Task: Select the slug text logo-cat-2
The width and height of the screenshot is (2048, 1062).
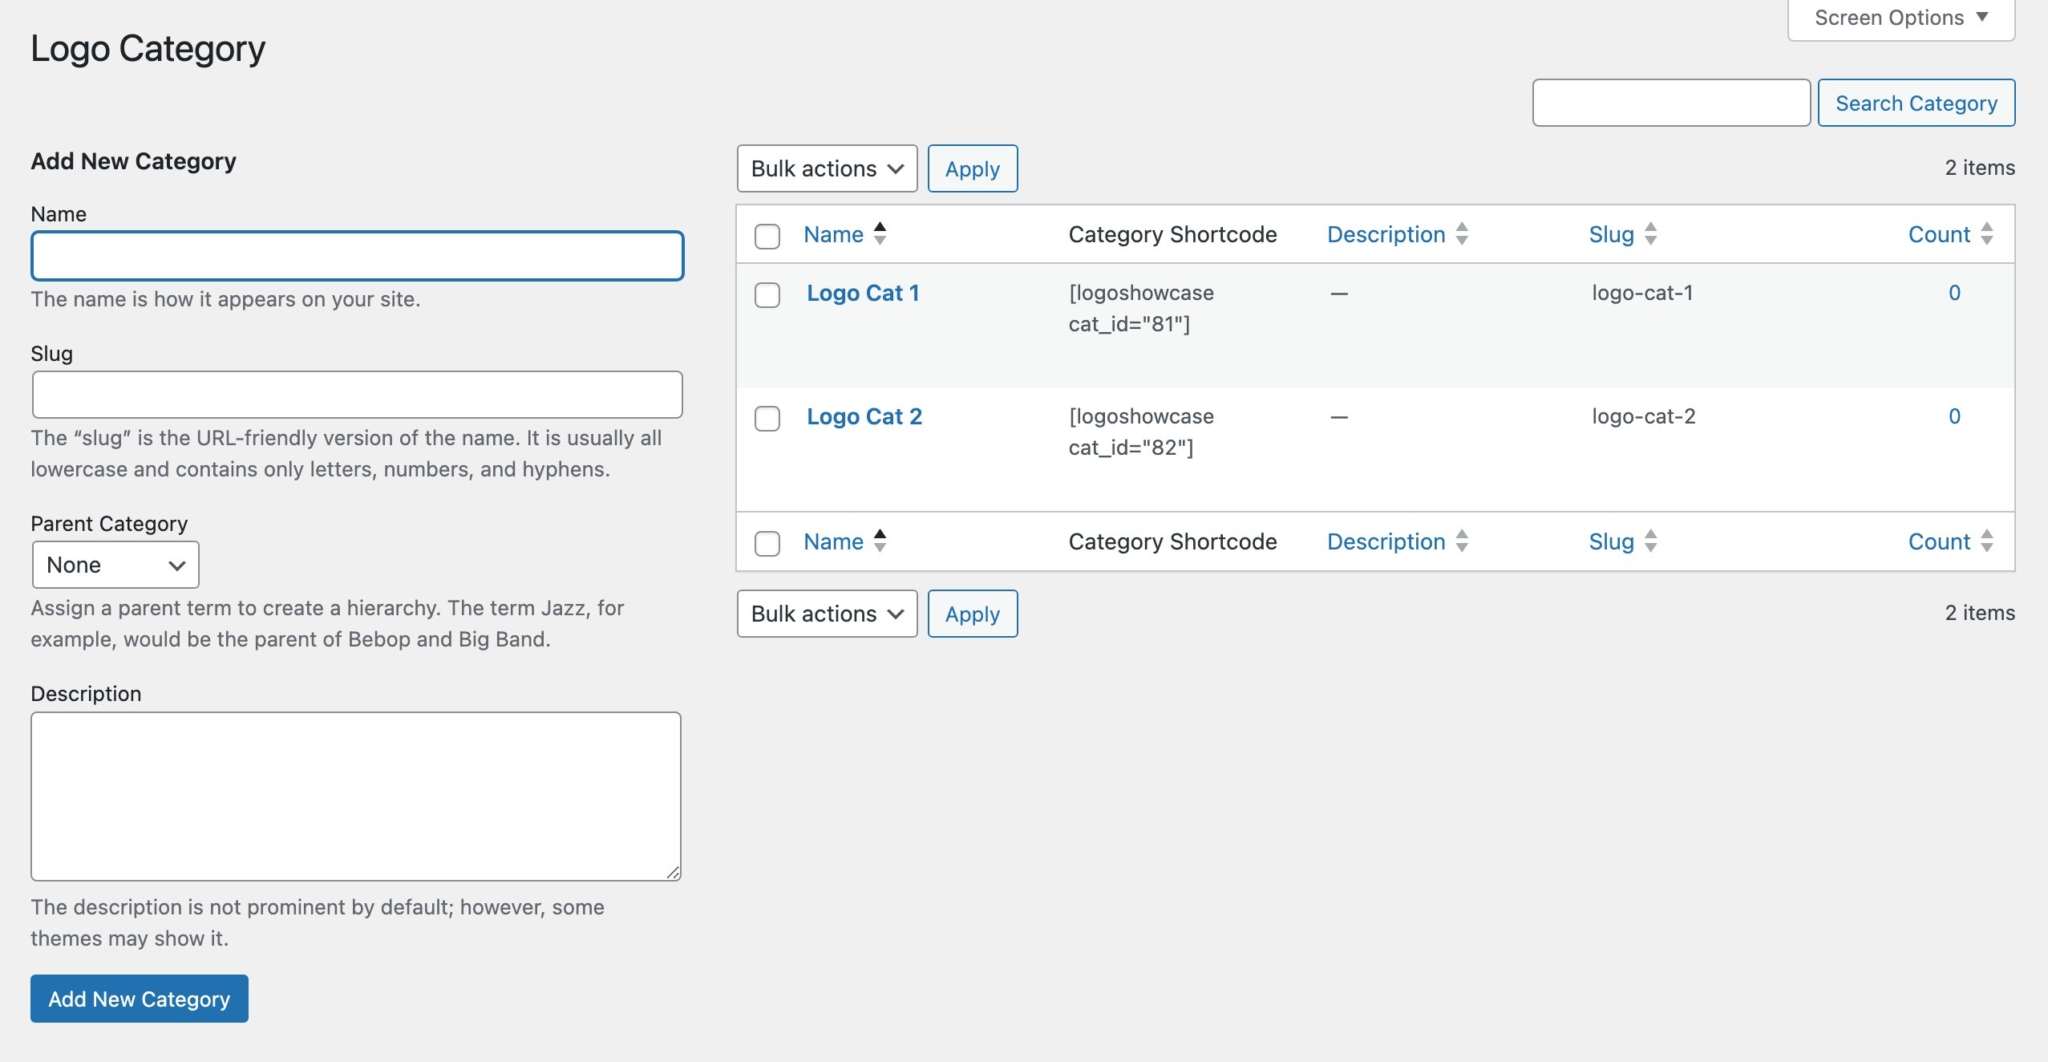Action: (x=1644, y=416)
